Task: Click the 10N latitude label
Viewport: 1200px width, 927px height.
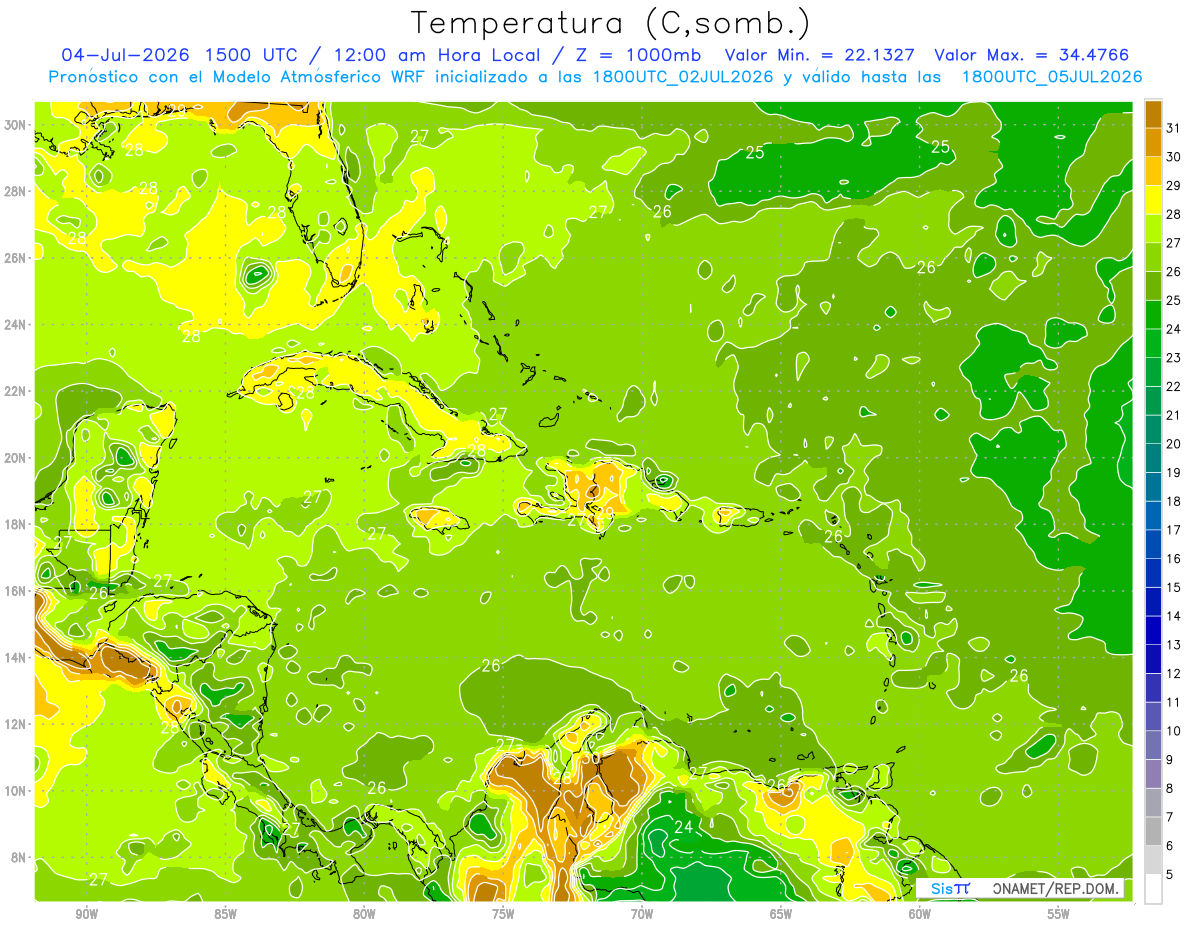Action: coord(15,790)
